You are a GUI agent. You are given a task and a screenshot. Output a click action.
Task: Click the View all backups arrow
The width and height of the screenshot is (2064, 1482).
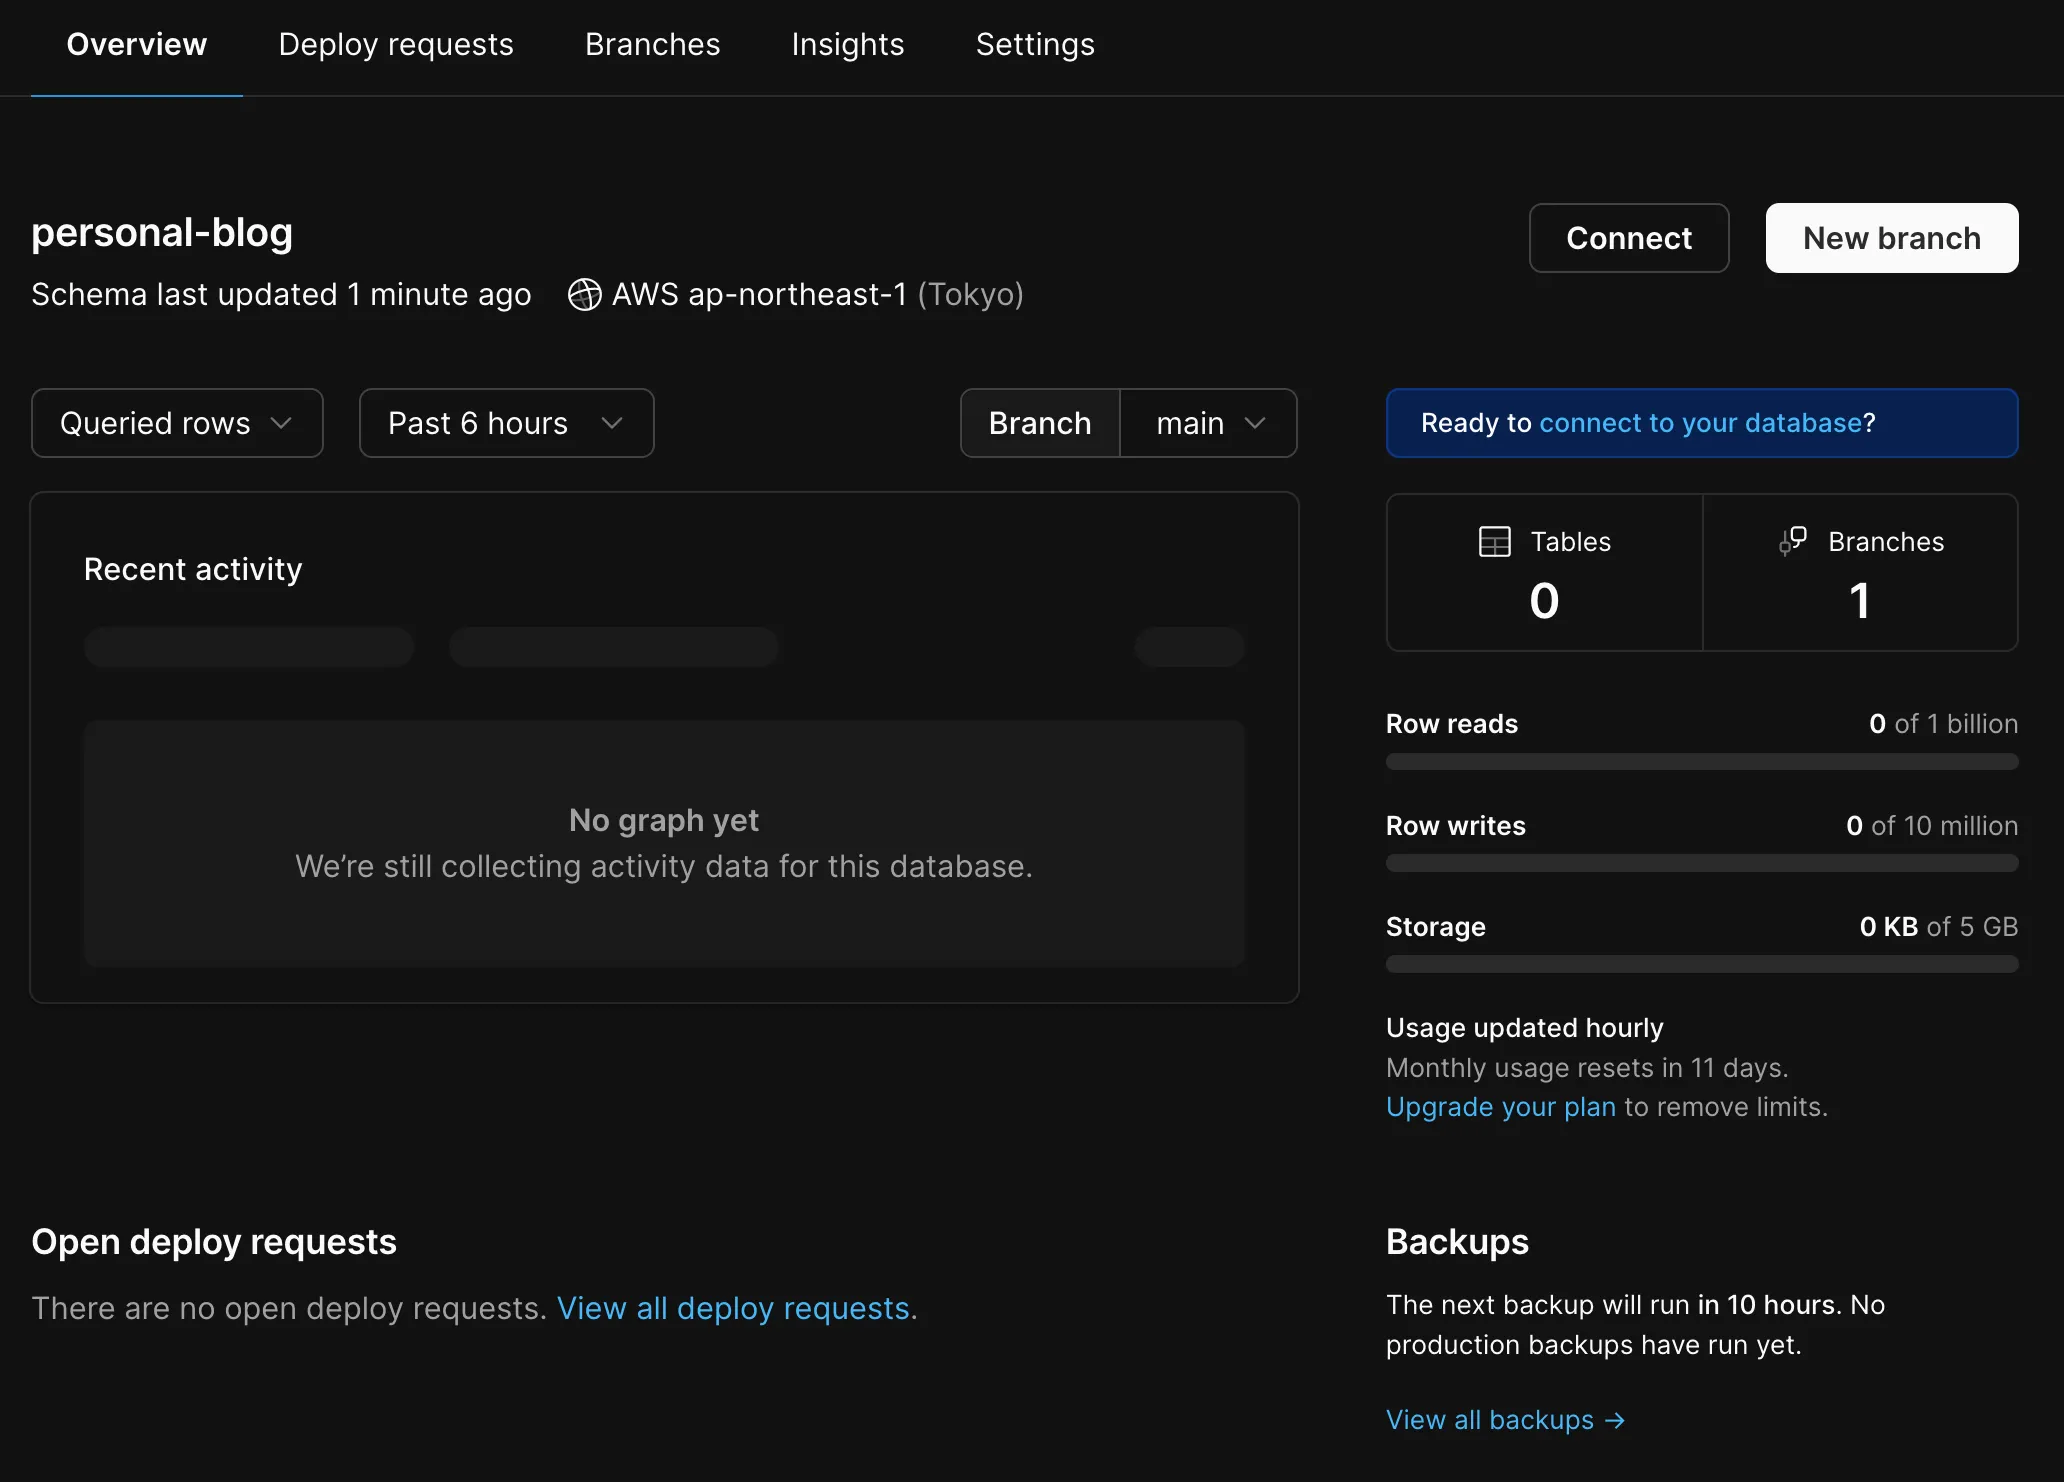tap(1615, 1420)
